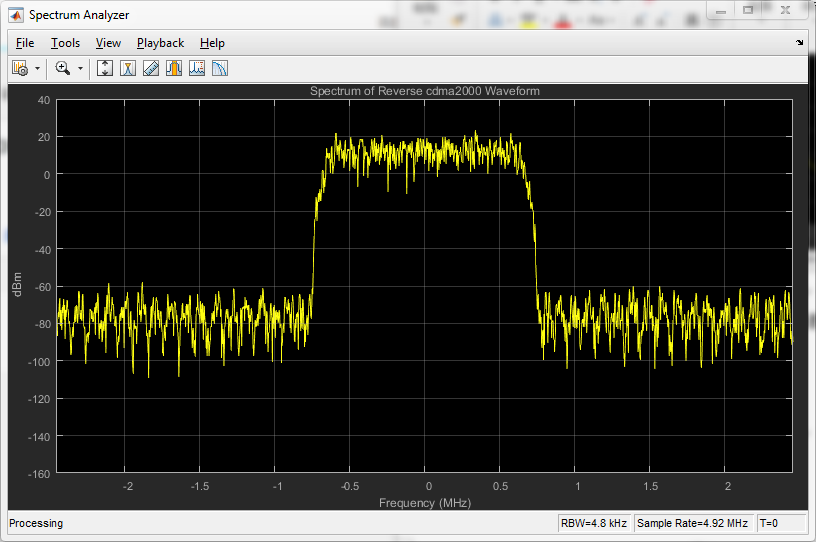
Task: Open the dropdown arrow beside the zoom tool
Action: (x=80, y=68)
